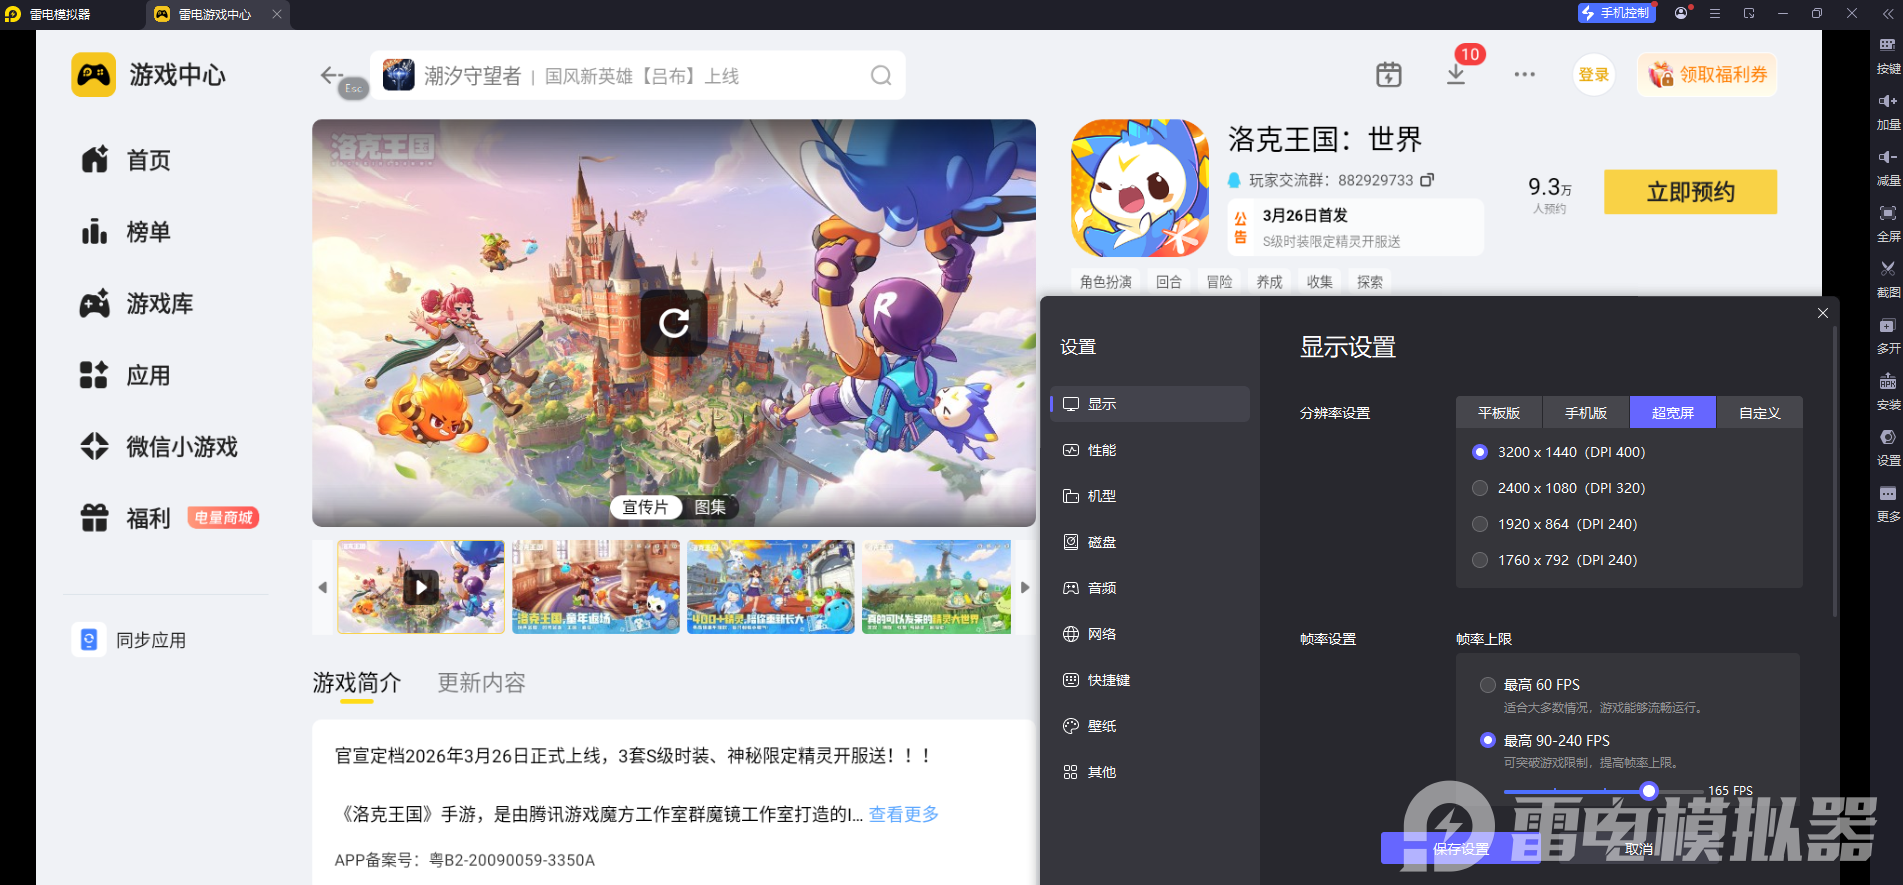Open 福利 benefits in sidebar

[x=126, y=518]
